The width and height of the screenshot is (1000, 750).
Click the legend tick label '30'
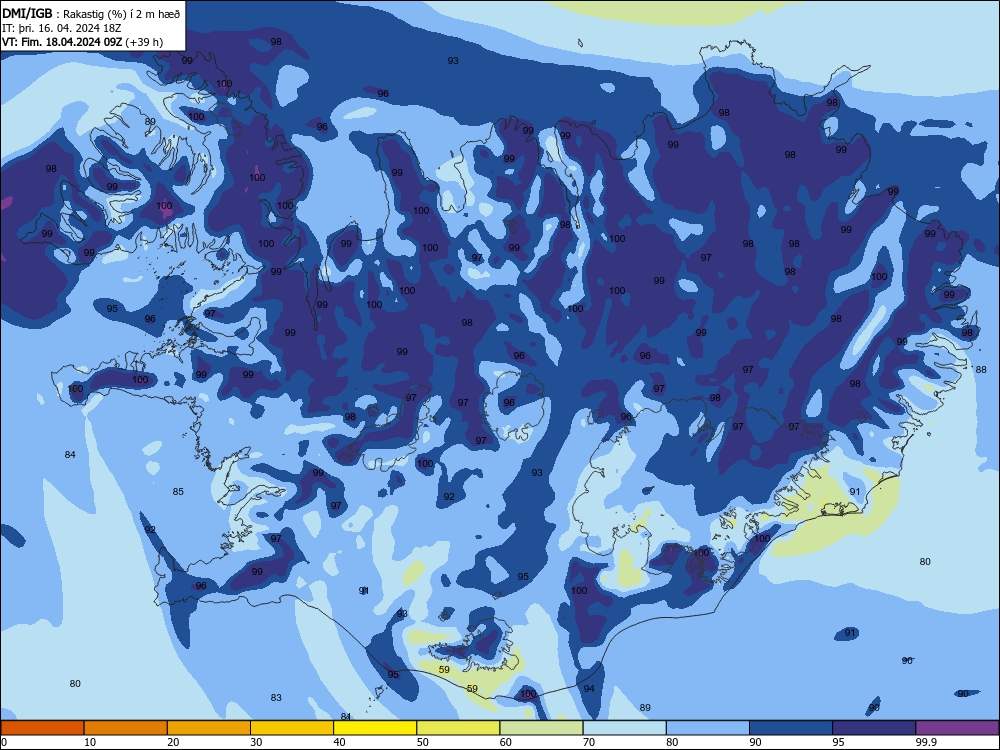tap(256, 742)
